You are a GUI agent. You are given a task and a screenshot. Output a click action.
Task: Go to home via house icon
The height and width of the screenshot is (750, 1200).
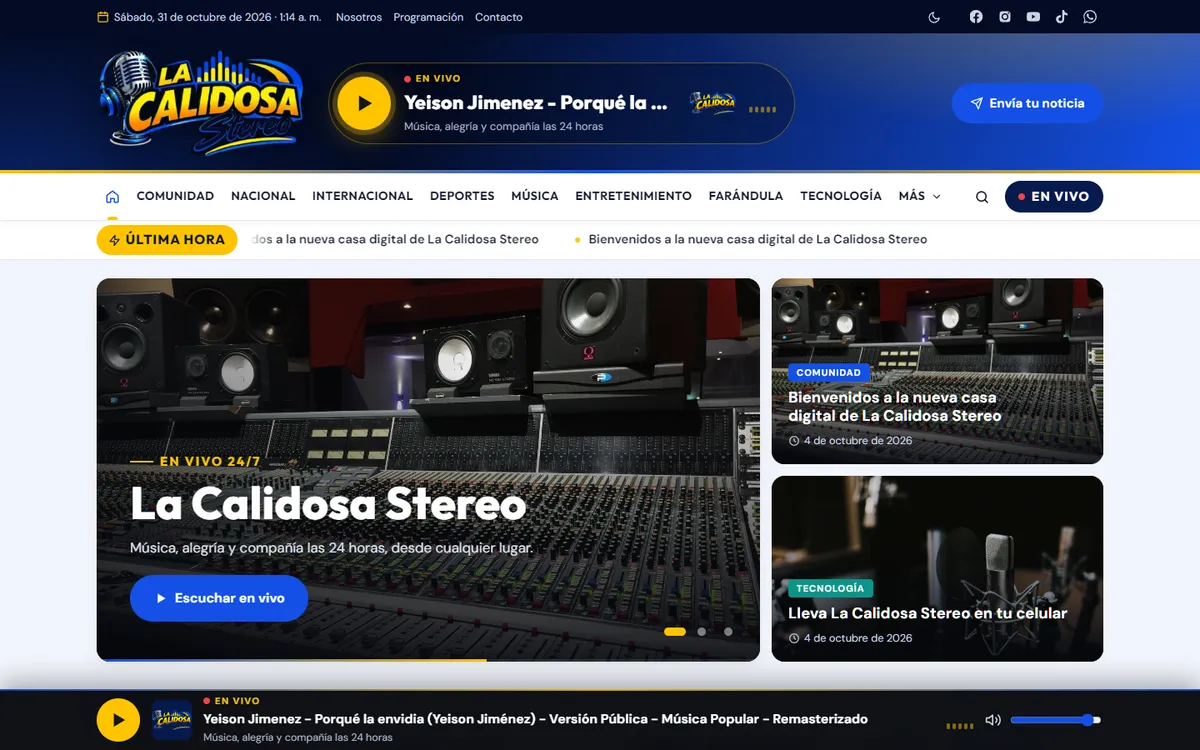click(x=113, y=196)
